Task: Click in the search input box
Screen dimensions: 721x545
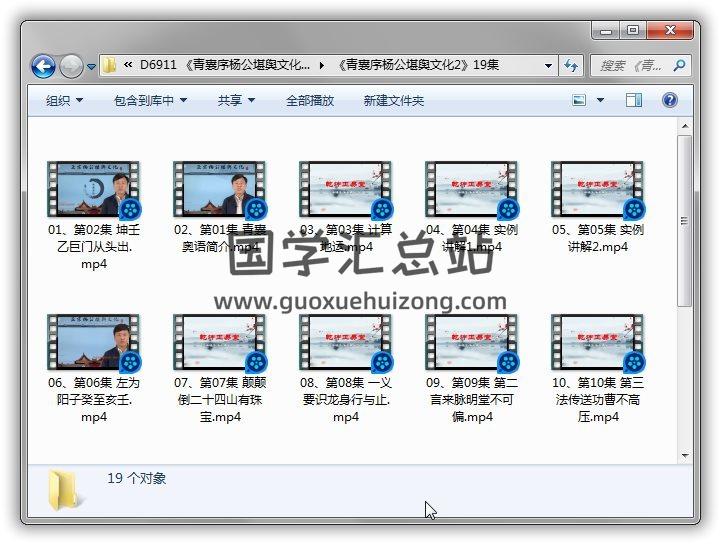Action: point(632,66)
